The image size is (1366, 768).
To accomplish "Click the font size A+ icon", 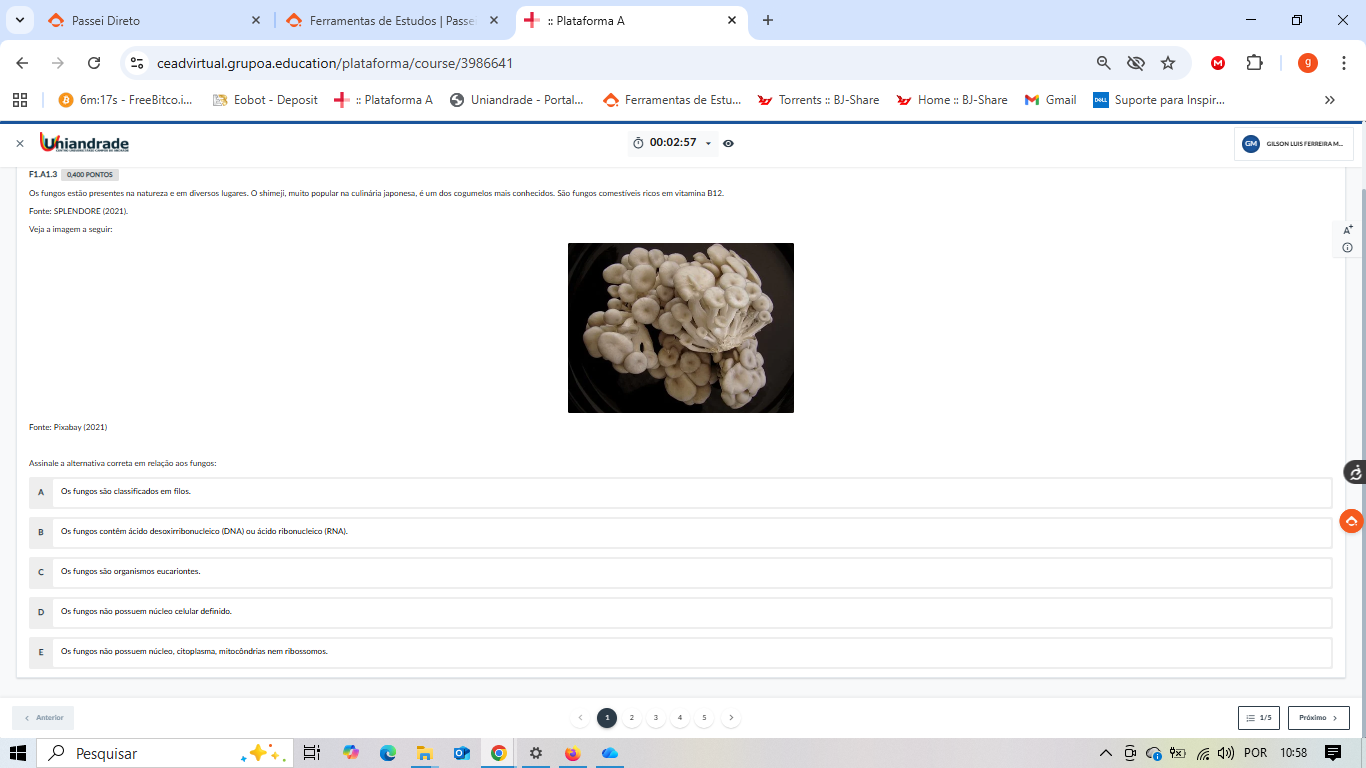I will tap(1348, 230).
